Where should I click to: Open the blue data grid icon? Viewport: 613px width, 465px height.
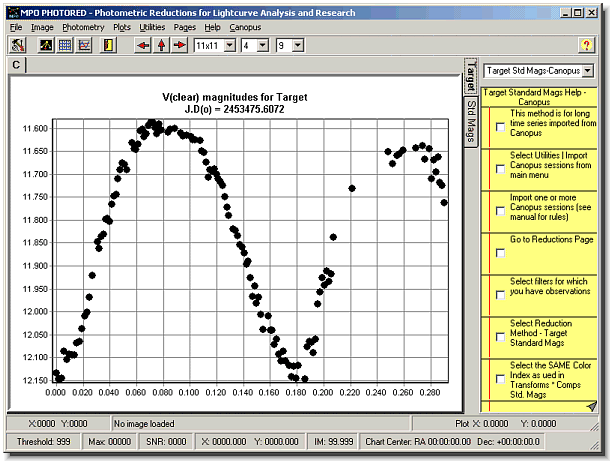click(x=65, y=45)
